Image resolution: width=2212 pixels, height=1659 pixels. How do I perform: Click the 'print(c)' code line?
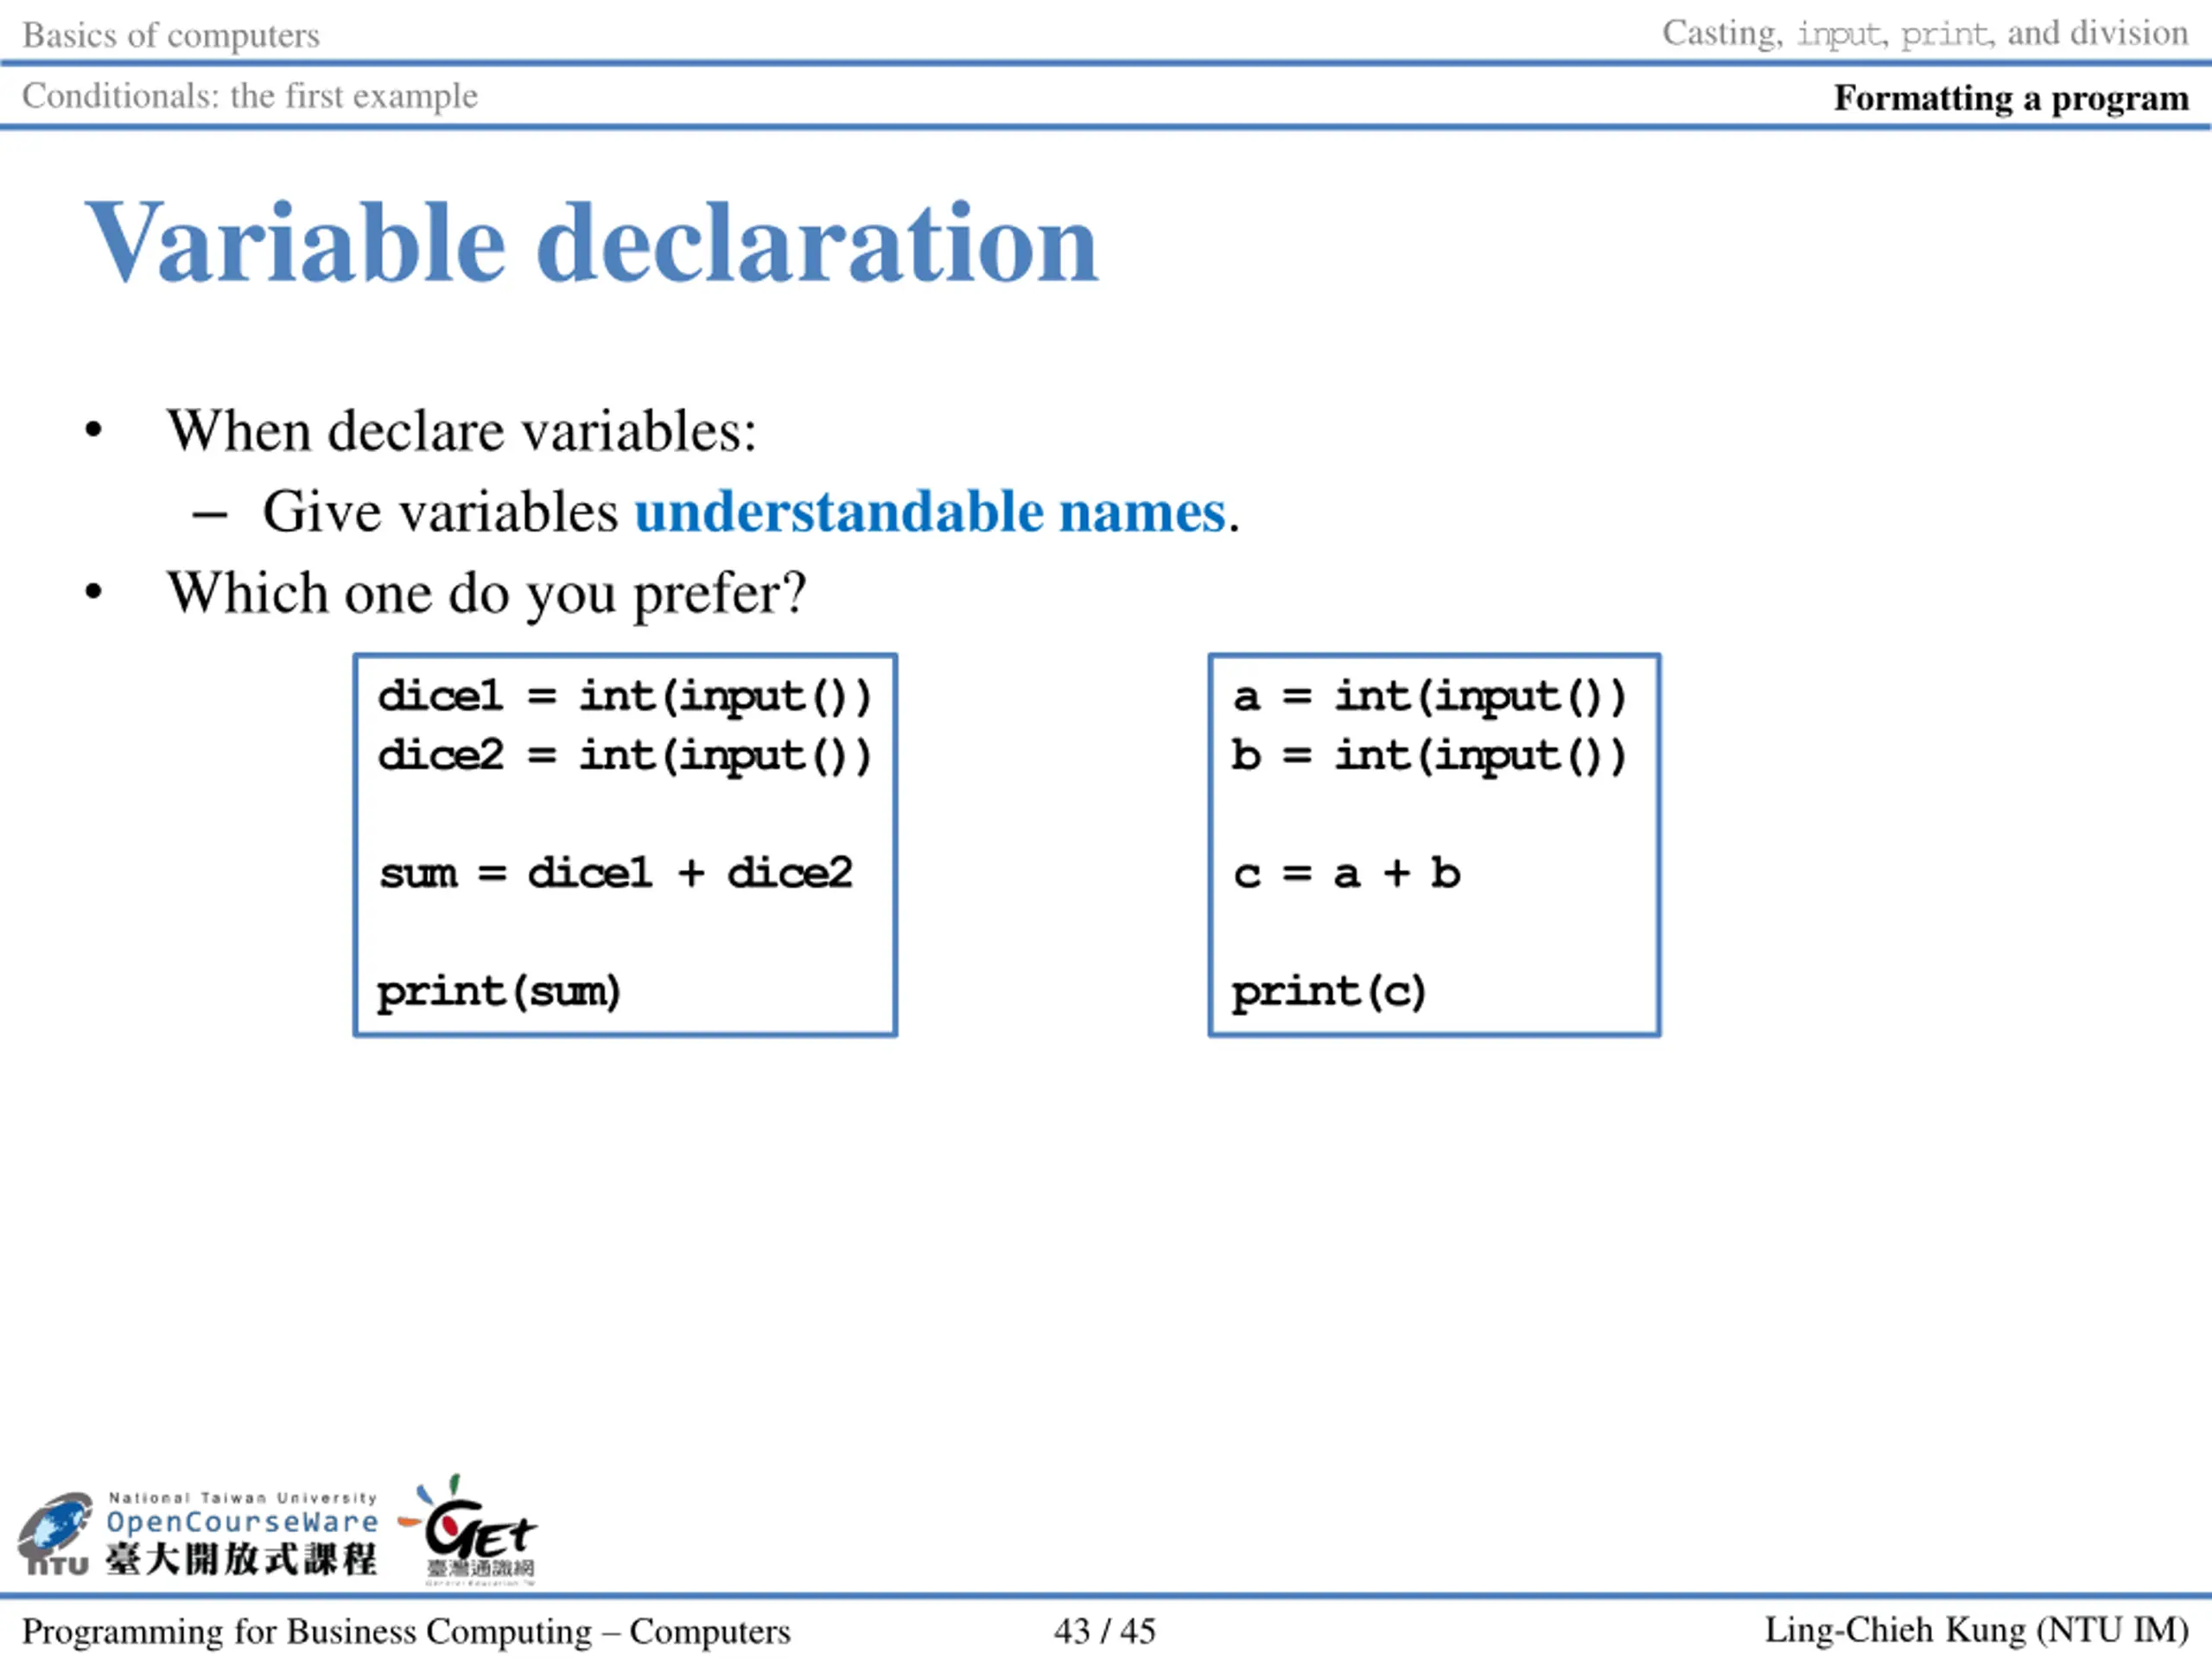1327,992
